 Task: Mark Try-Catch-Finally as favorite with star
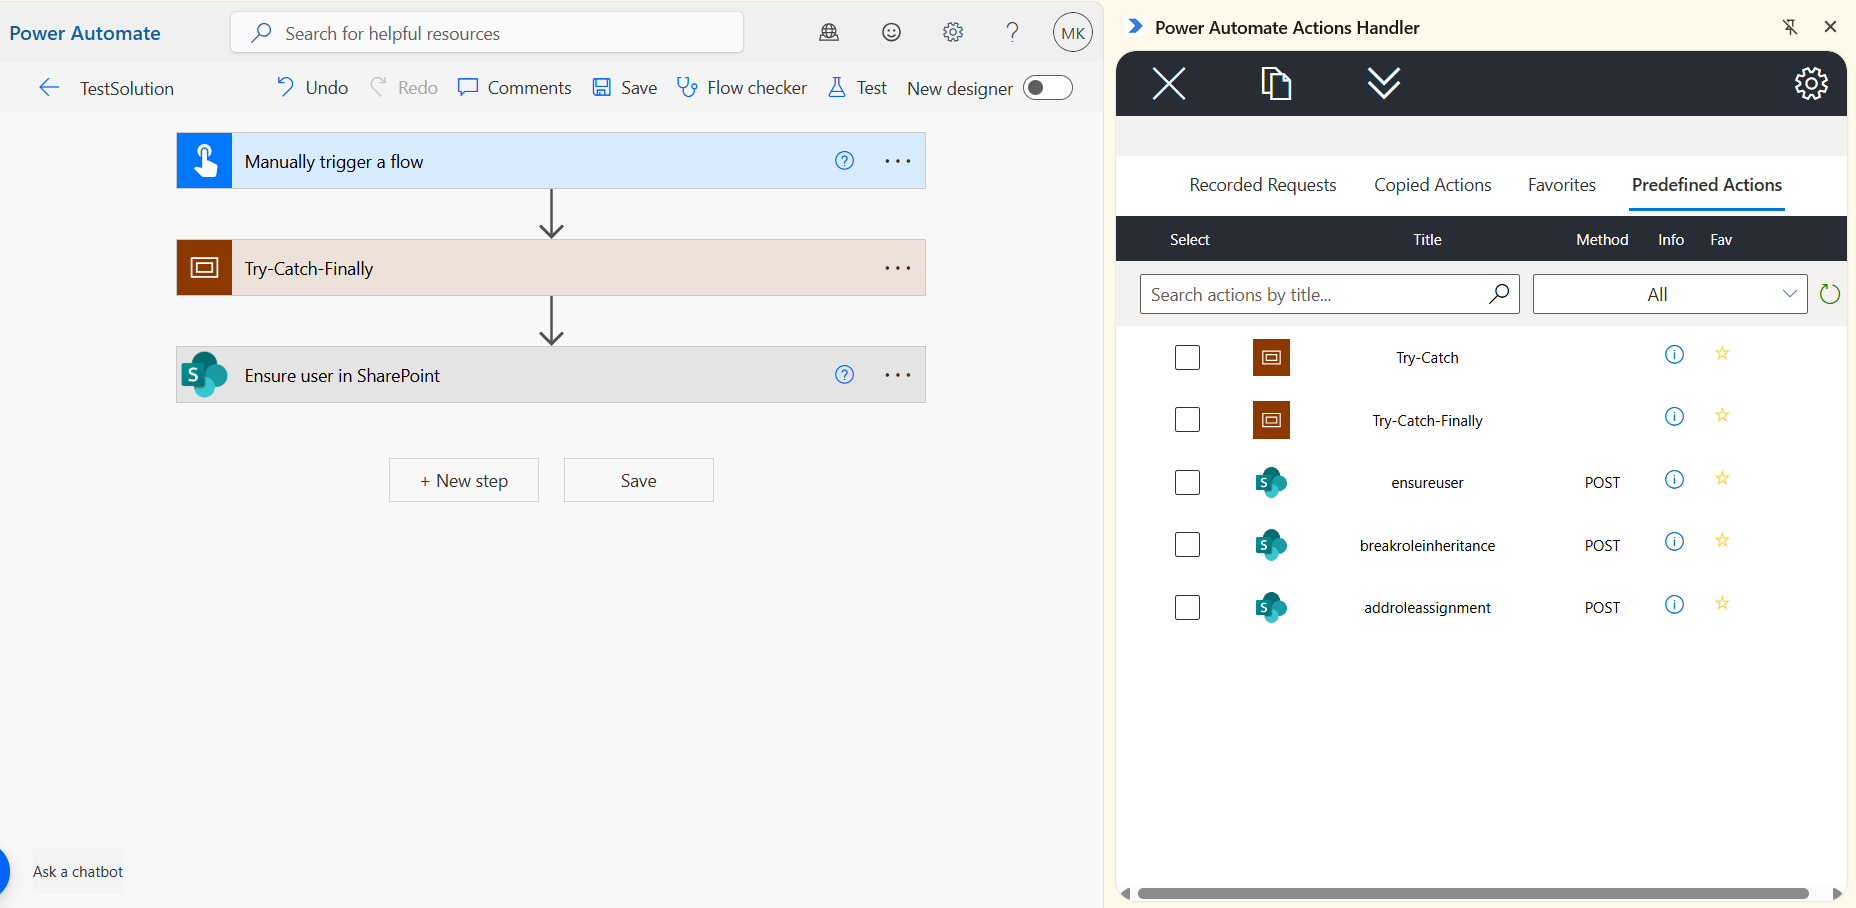pos(1721,416)
